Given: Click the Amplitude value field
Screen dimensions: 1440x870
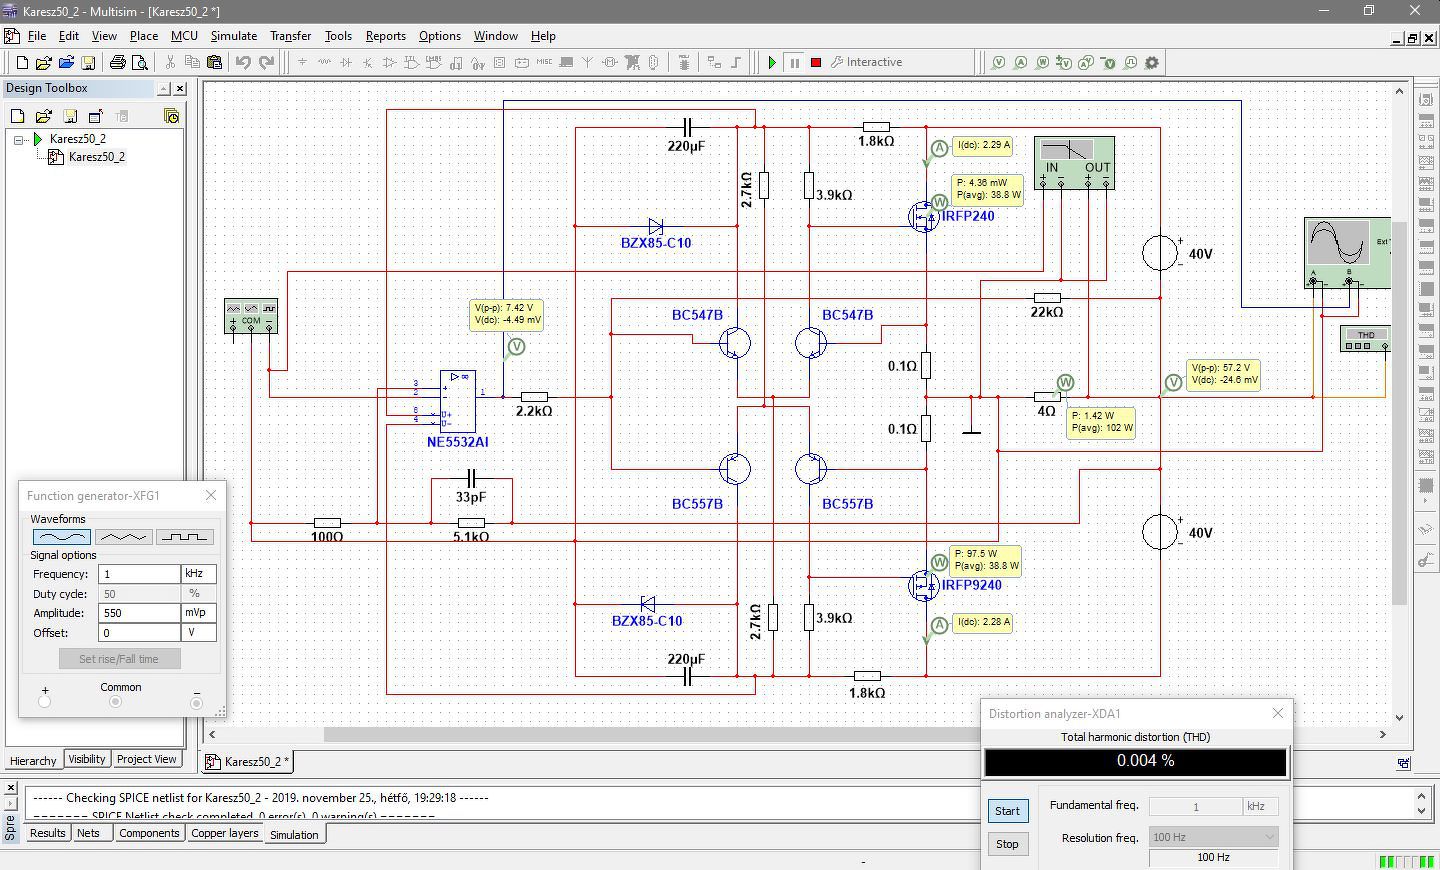Looking at the screenshot, I should pos(139,613).
